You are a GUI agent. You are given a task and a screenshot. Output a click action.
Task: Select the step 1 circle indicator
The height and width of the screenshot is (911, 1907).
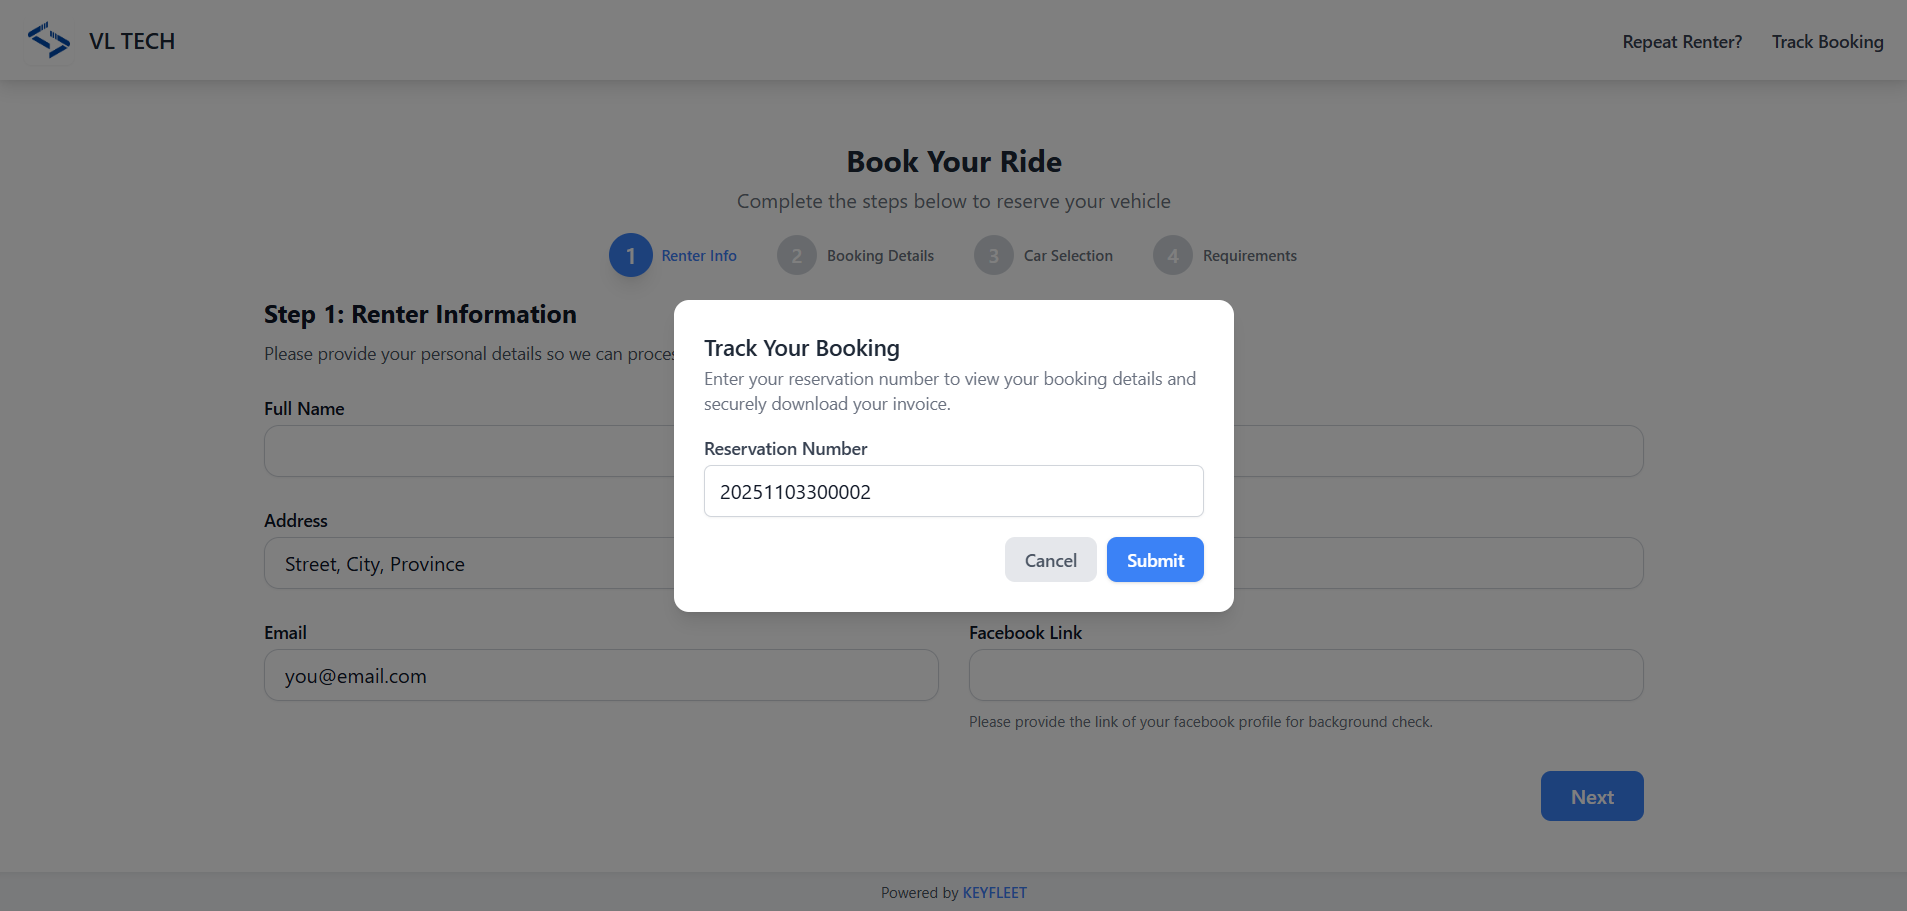coord(630,256)
